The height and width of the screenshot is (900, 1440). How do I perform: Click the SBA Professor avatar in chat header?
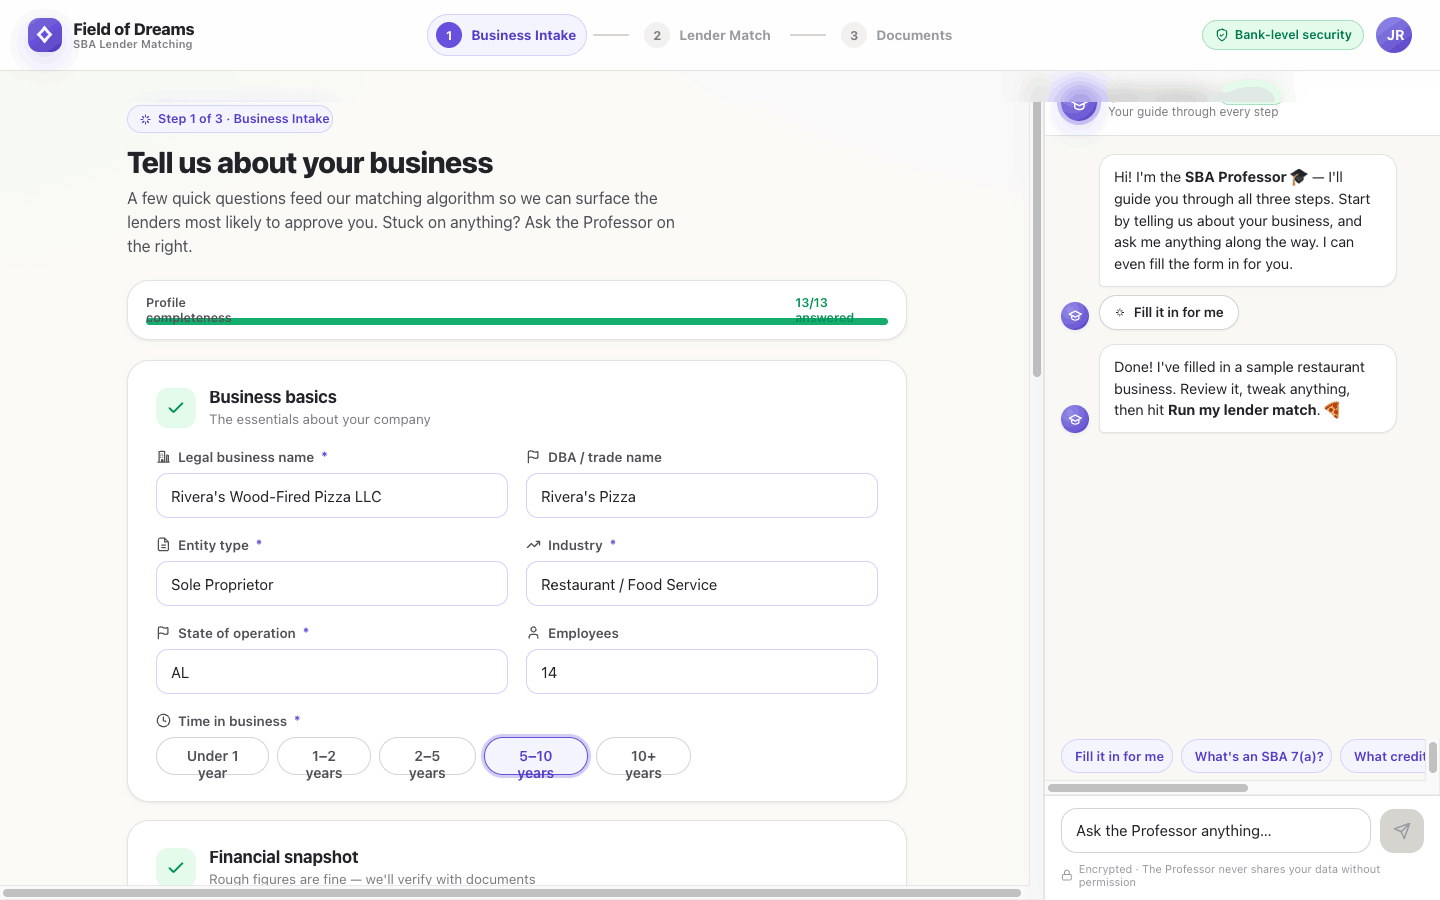point(1079,104)
